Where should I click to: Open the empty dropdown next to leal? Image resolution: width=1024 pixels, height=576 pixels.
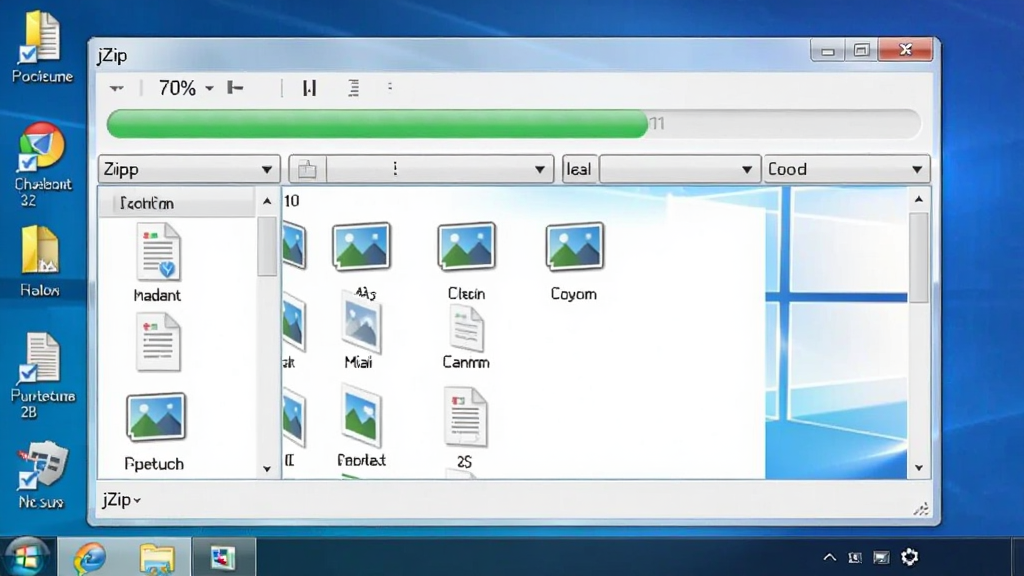[679, 170]
